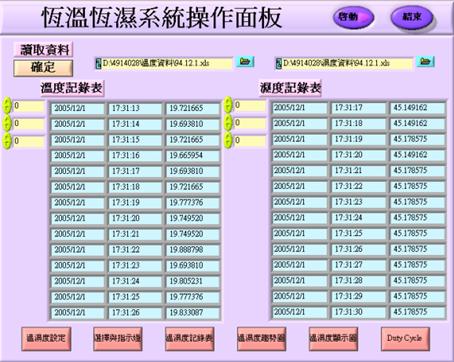Switch to the 溫濕度設定 tab
Screen dimensions: 454x362
coord(46,339)
